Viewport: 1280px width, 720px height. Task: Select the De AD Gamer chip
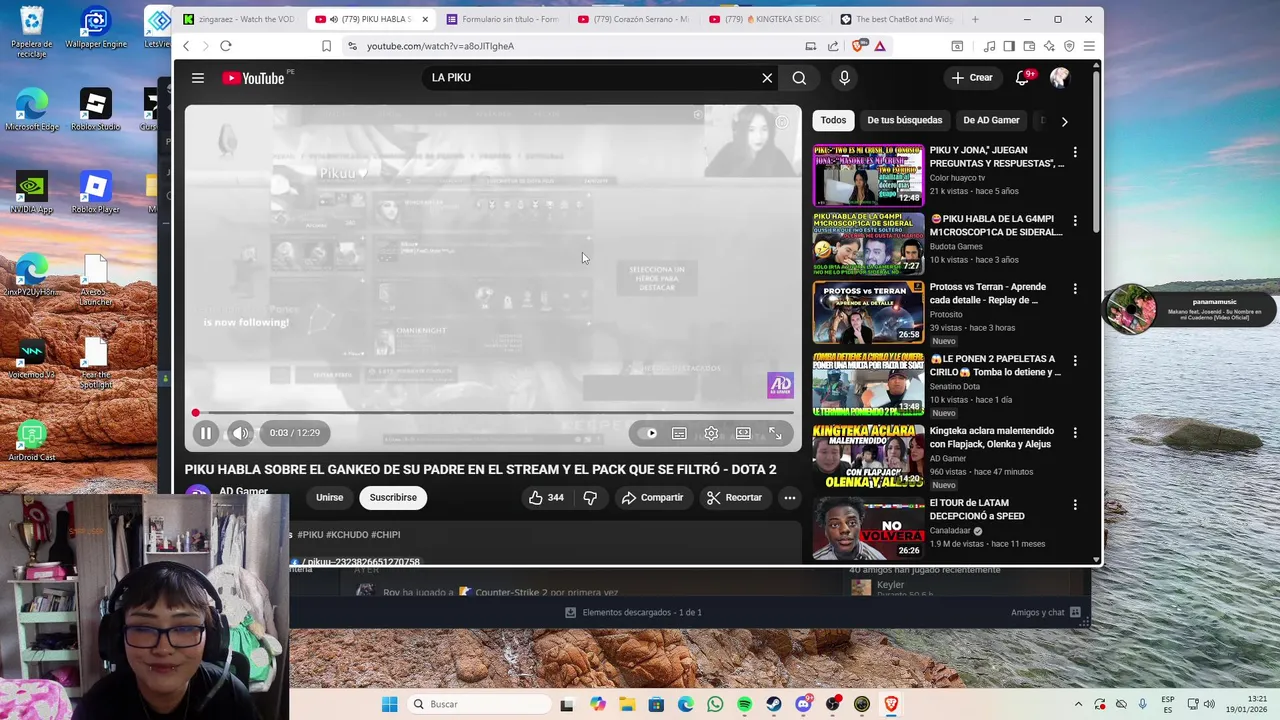991,120
